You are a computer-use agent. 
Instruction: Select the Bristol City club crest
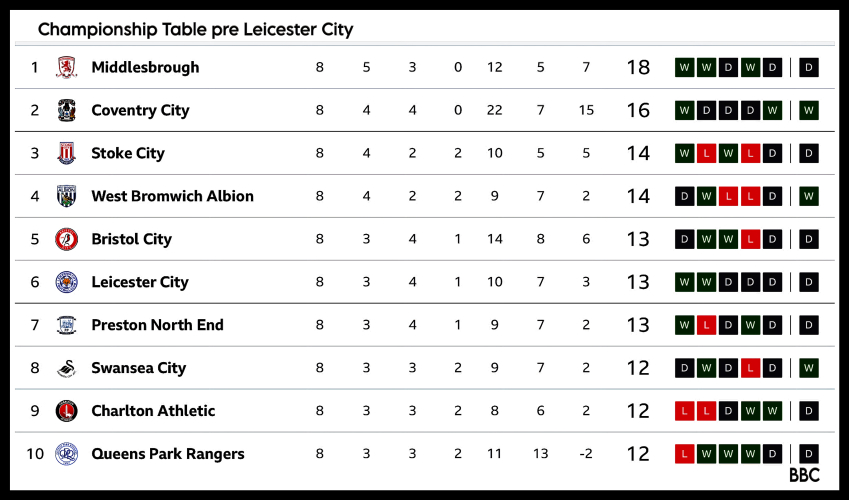click(x=67, y=239)
